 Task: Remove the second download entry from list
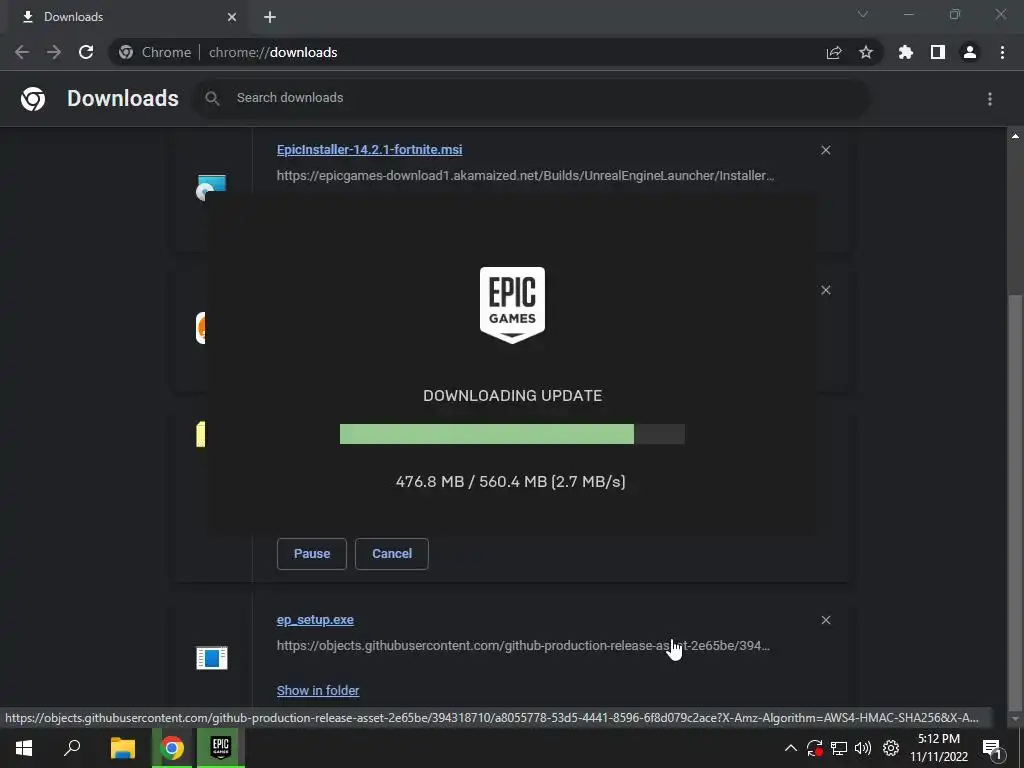(825, 290)
